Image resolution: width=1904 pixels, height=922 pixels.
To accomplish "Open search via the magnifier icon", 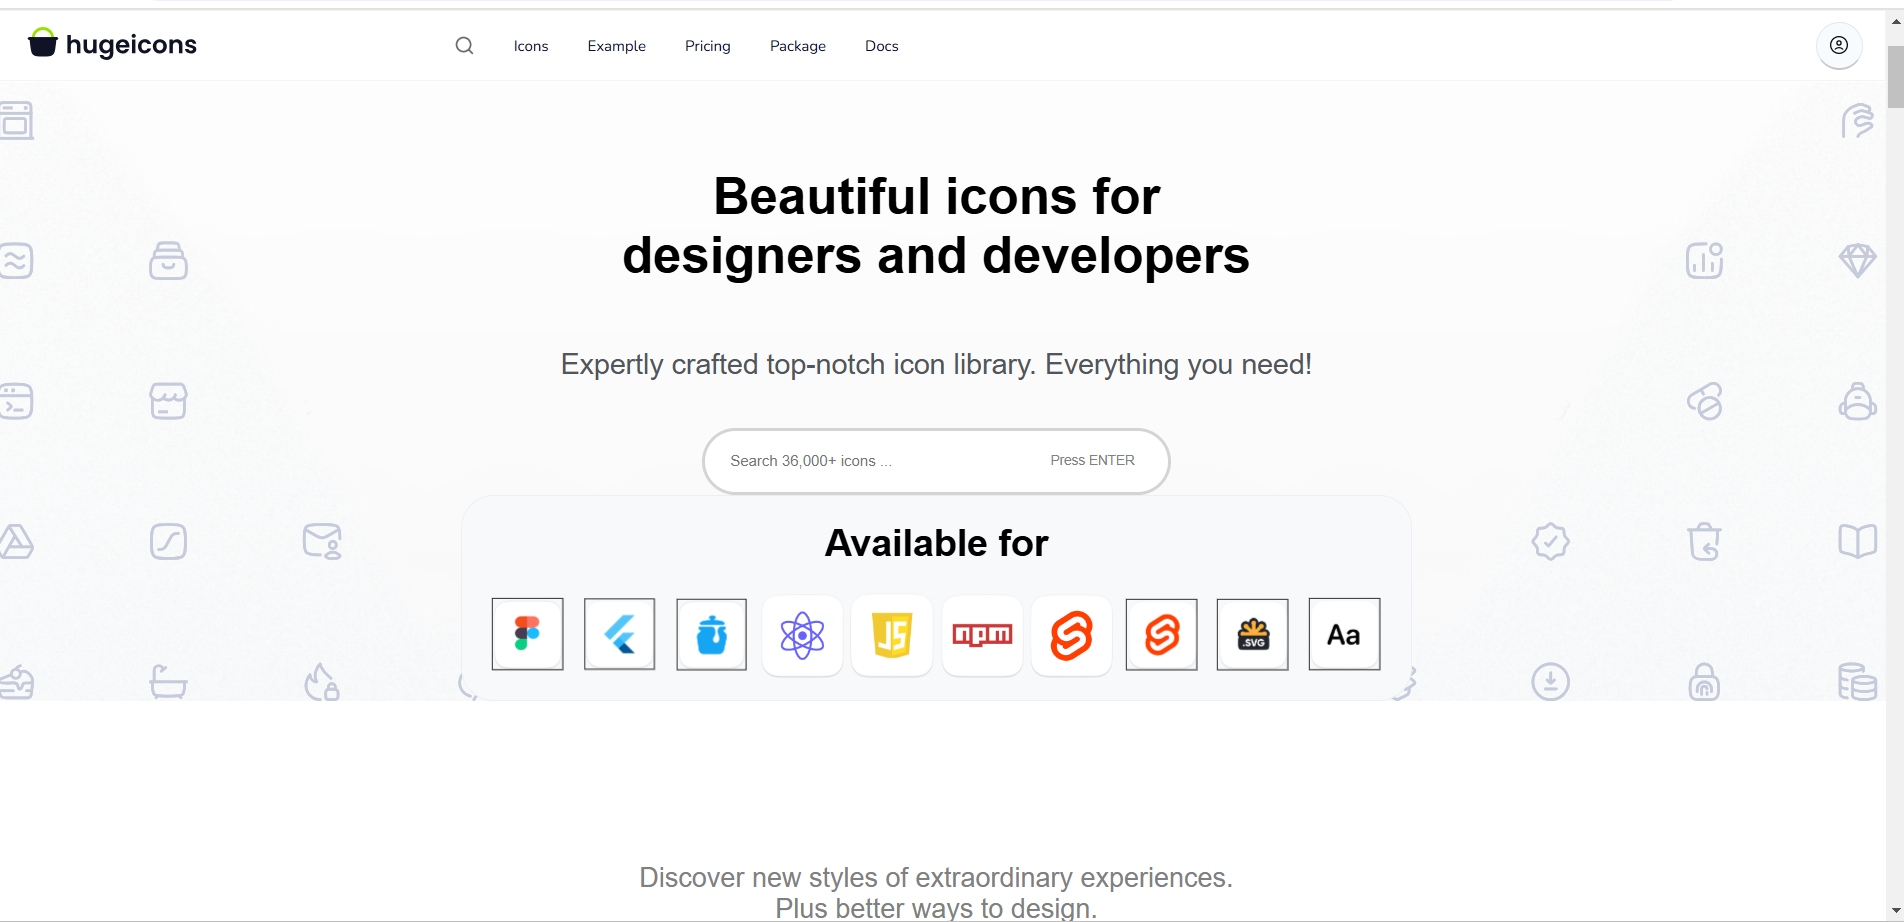I will 464,46.
